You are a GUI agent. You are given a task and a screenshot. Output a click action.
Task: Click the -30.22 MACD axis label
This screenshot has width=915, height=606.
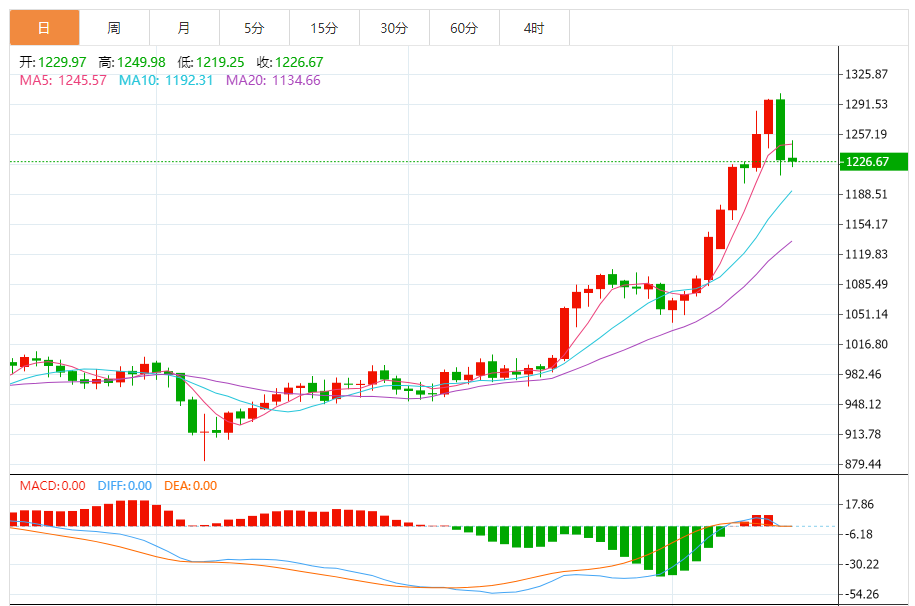click(861, 565)
